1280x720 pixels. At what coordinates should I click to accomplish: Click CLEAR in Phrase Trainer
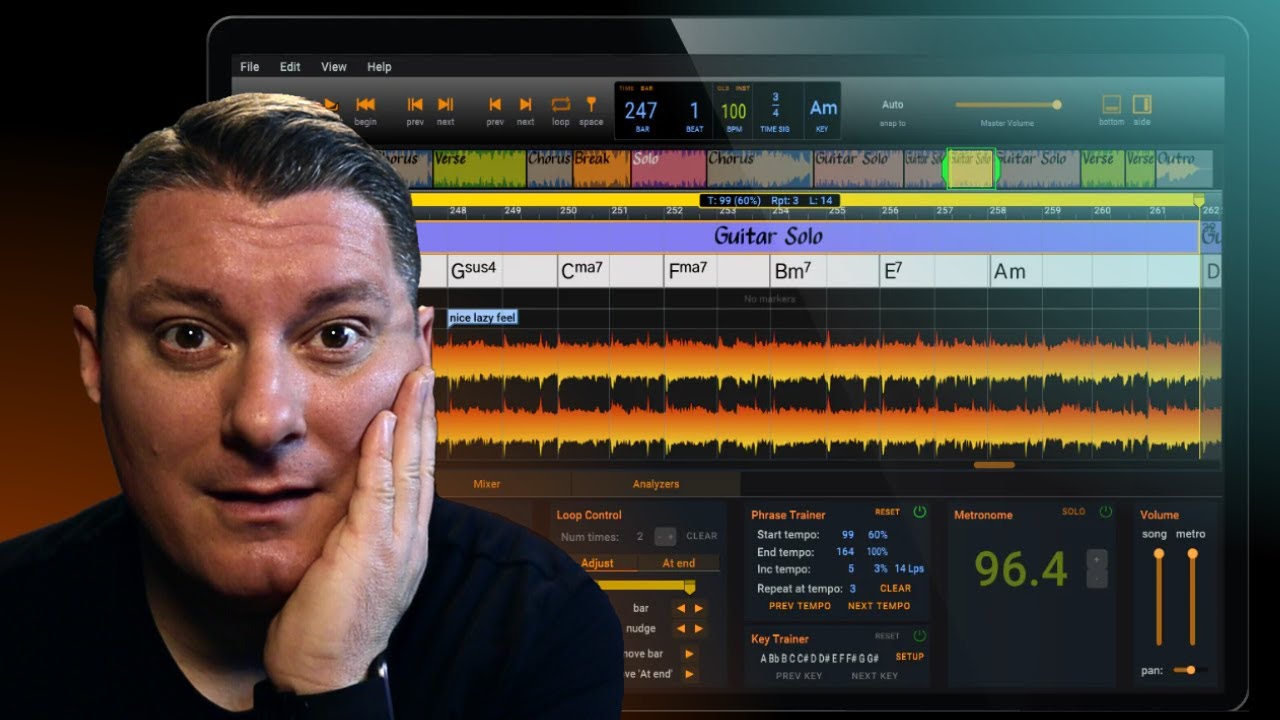(895, 588)
